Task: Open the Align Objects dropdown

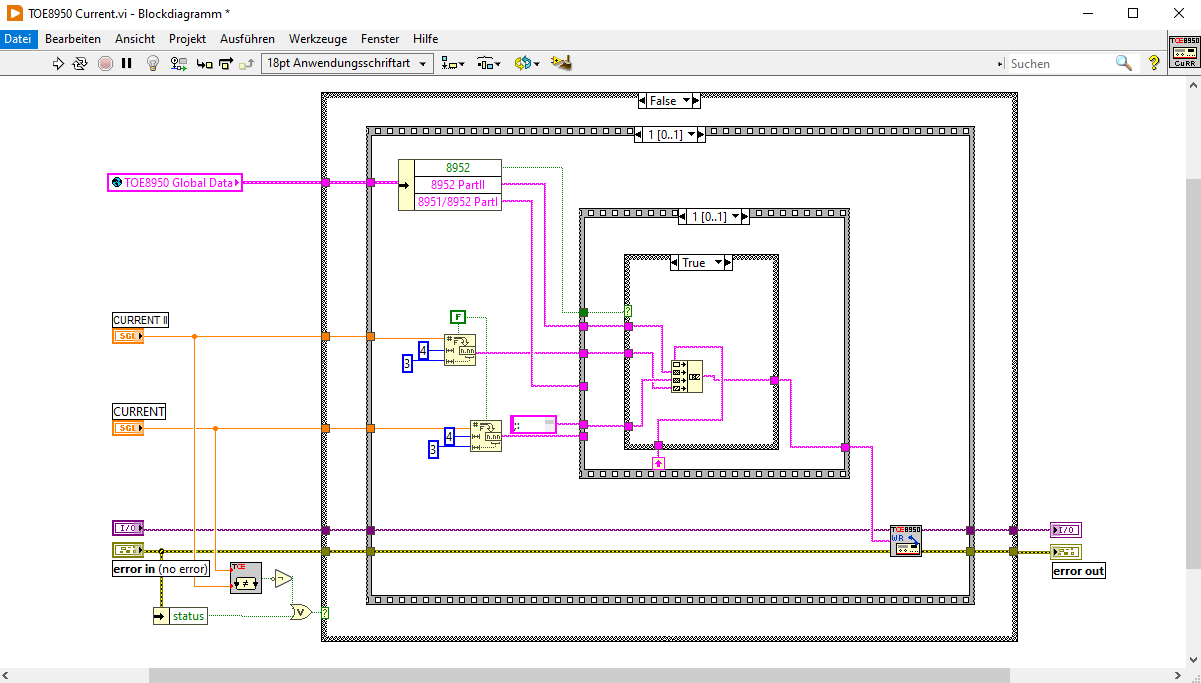Action: pyautogui.click(x=453, y=63)
